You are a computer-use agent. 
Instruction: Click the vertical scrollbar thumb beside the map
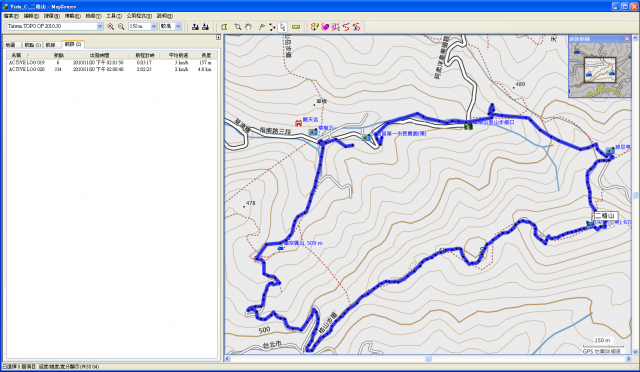(x=635, y=195)
